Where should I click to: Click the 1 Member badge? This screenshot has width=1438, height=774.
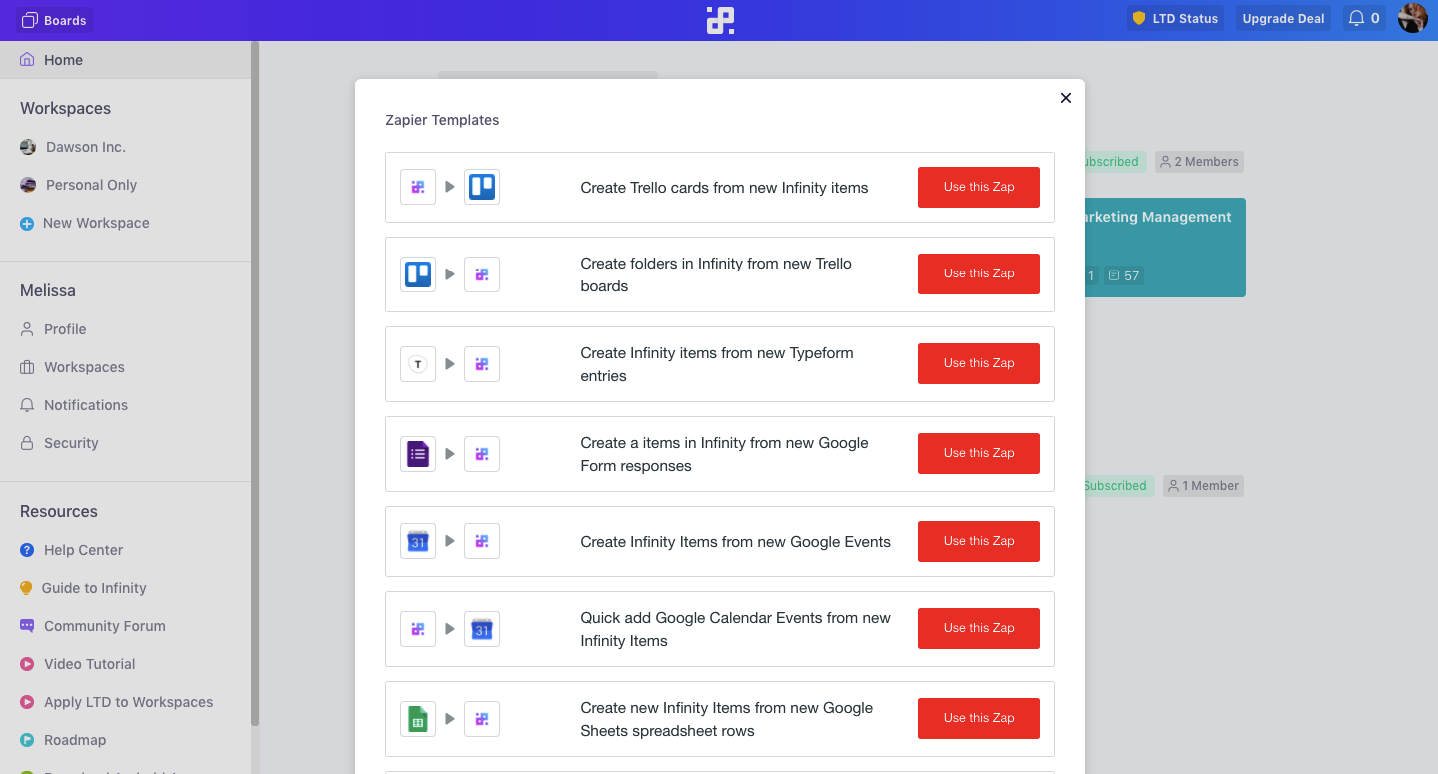(1203, 486)
